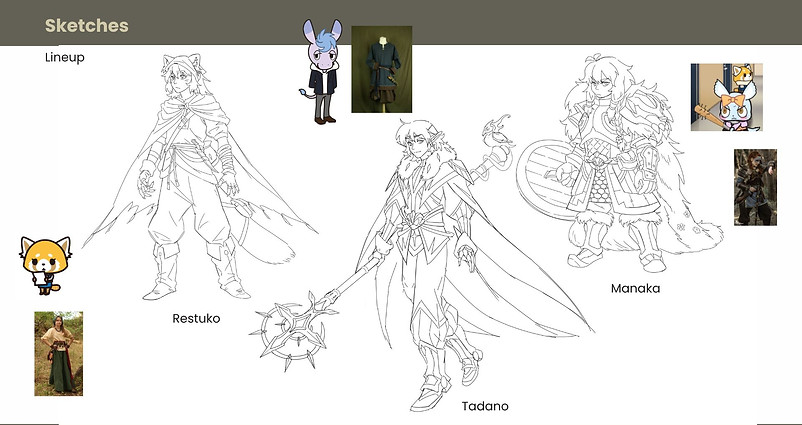Viewport: 802px width, 425px height.
Task: Select the Manaka armored character sketch
Action: pos(619,164)
